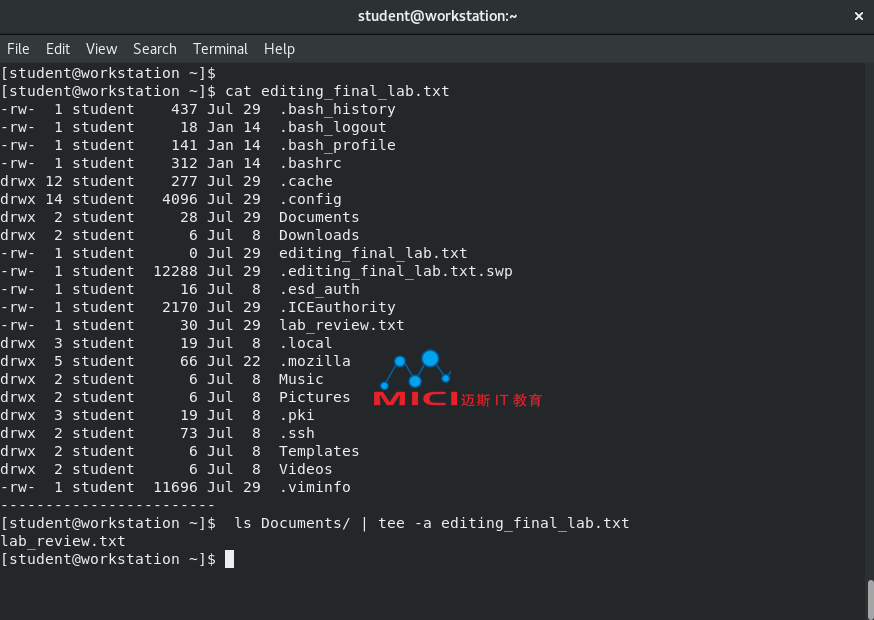Click the blinking cursor at the last prompt
This screenshot has height=620, width=874.
click(x=229, y=559)
